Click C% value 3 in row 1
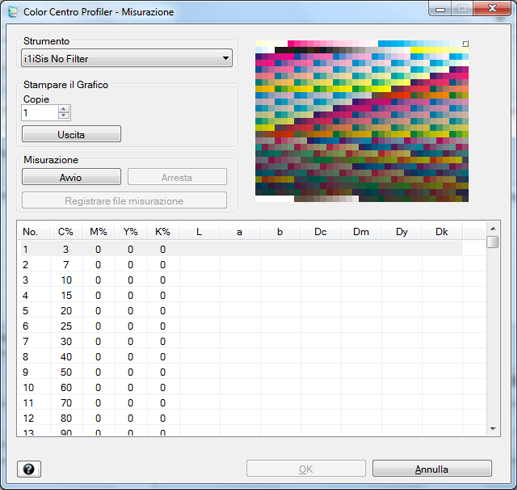 [x=66, y=249]
